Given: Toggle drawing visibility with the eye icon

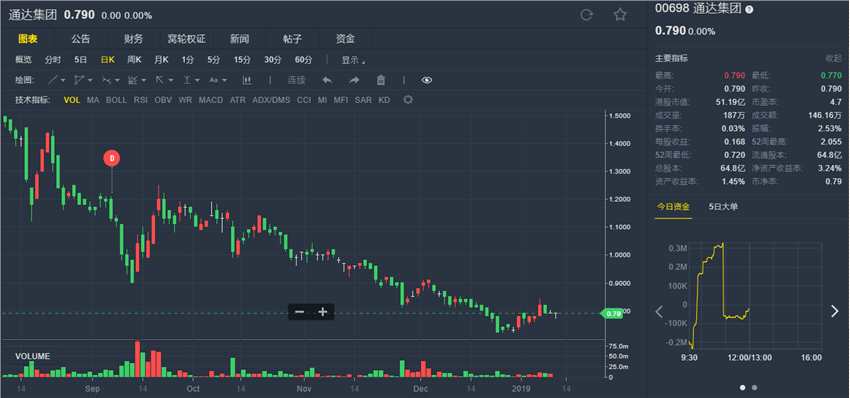Looking at the screenshot, I should [x=427, y=80].
